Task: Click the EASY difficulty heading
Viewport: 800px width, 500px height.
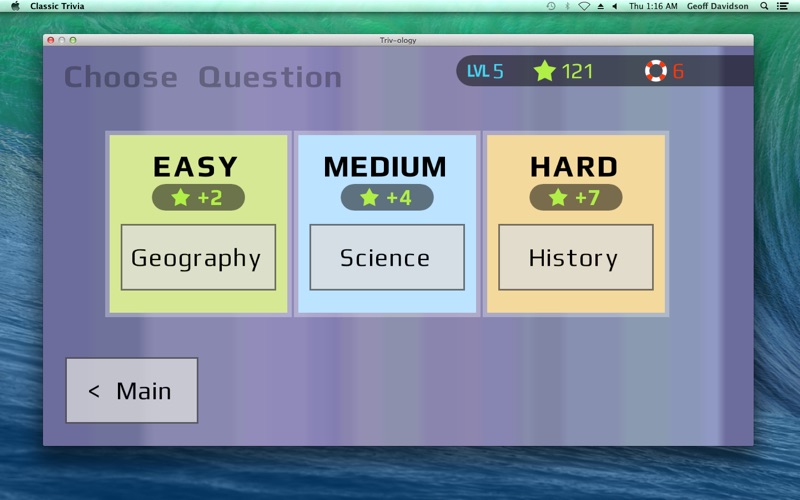Action: point(196,166)
